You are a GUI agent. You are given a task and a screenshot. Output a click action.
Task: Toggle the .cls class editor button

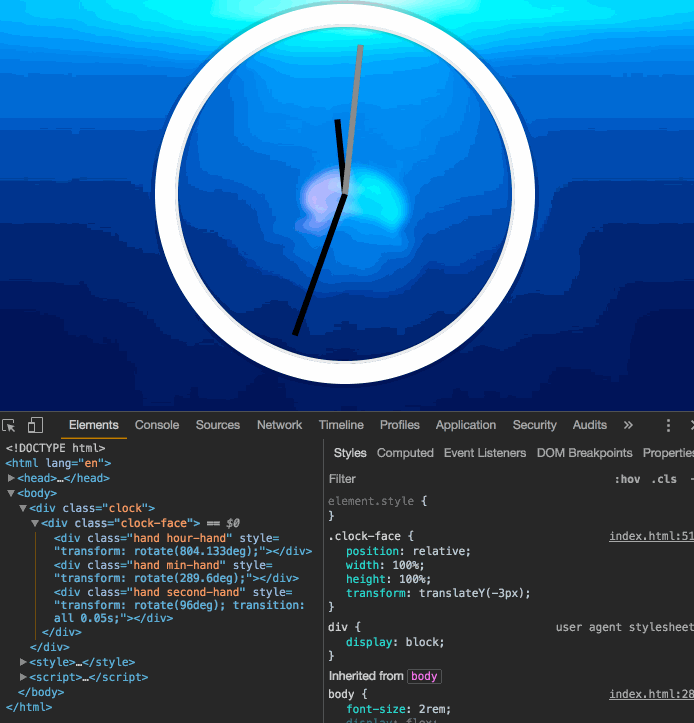click(x=664, y=479)
